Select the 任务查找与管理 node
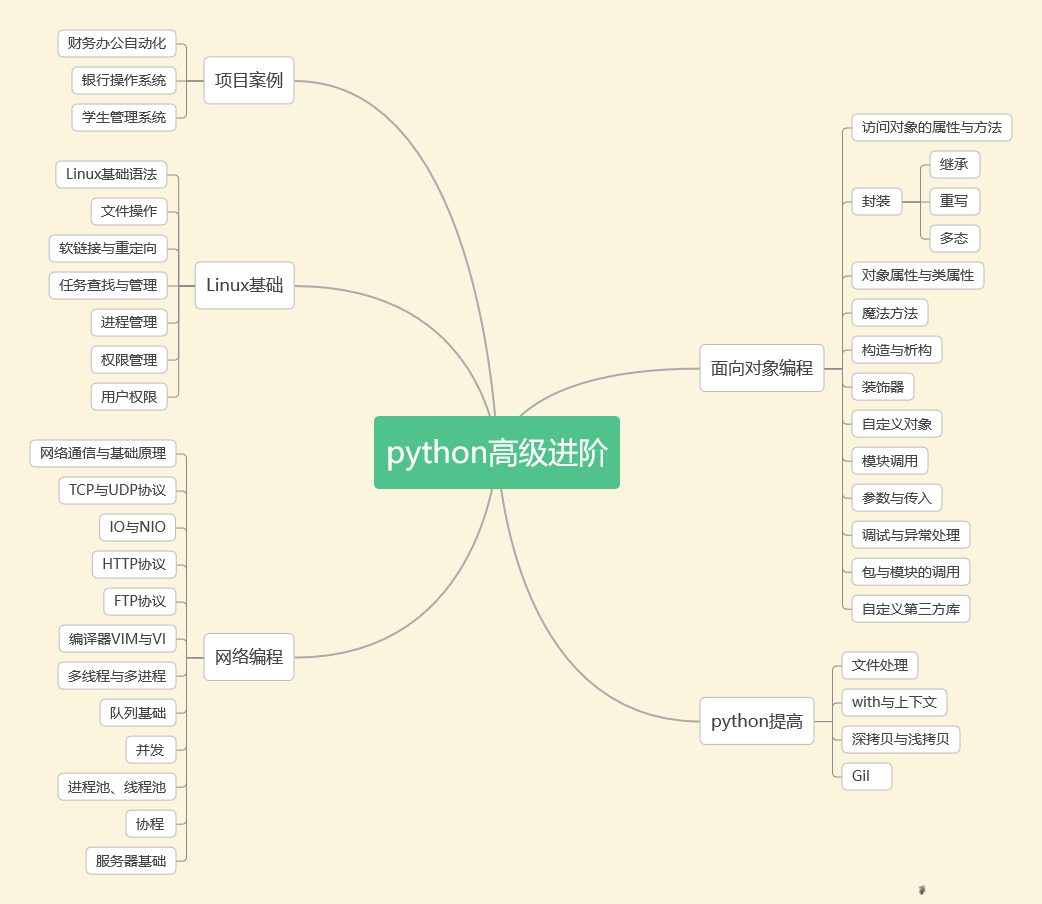Viewport: 1042px width, 904px height. point(108,285)
